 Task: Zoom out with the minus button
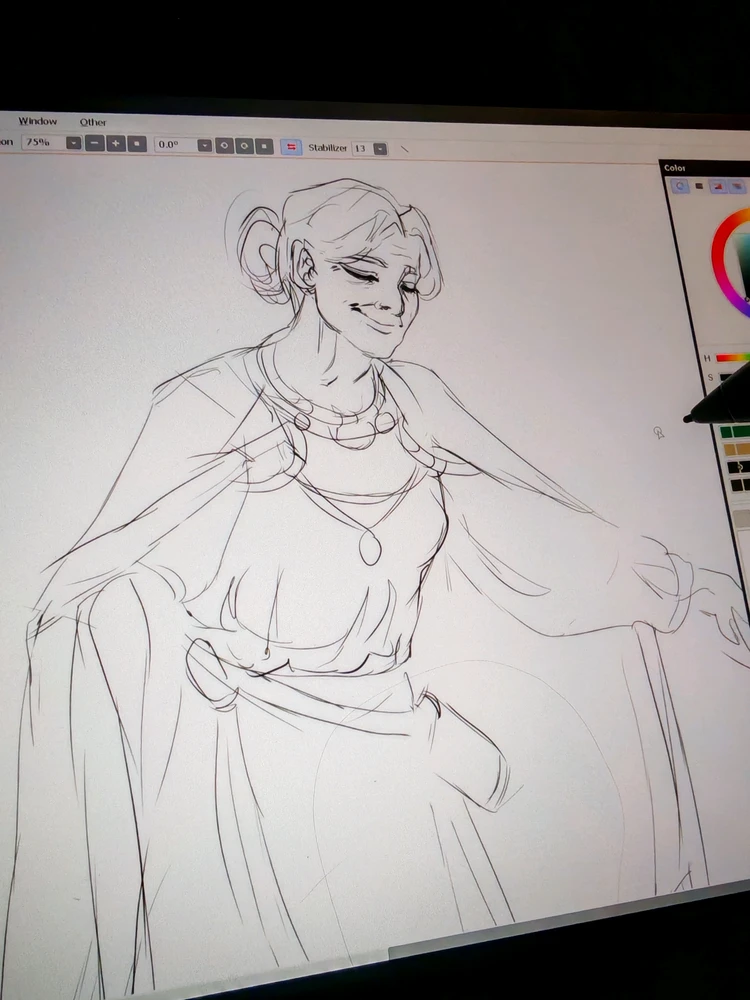94,143
